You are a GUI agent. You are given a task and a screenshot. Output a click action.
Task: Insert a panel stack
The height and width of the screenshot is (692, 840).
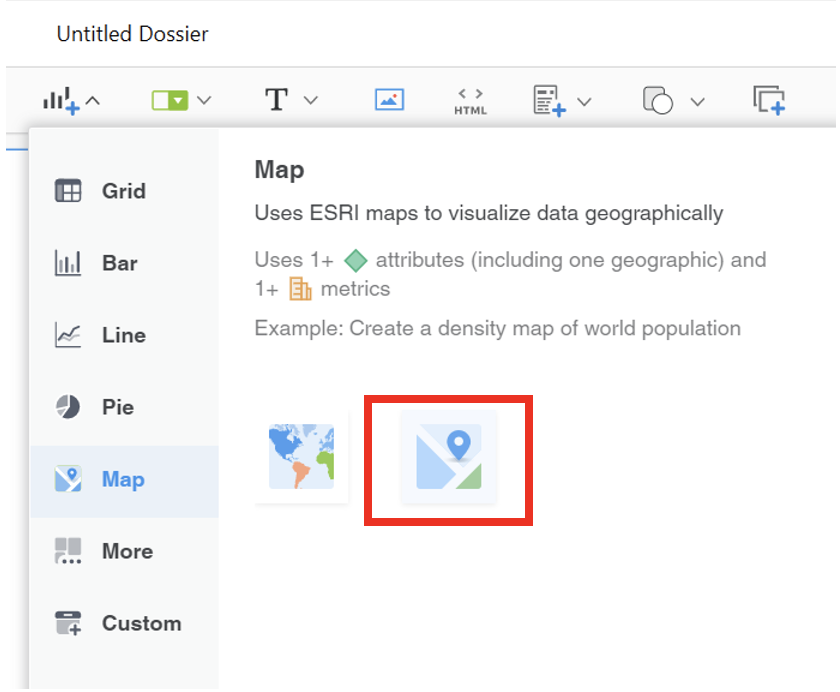[769, 100]
